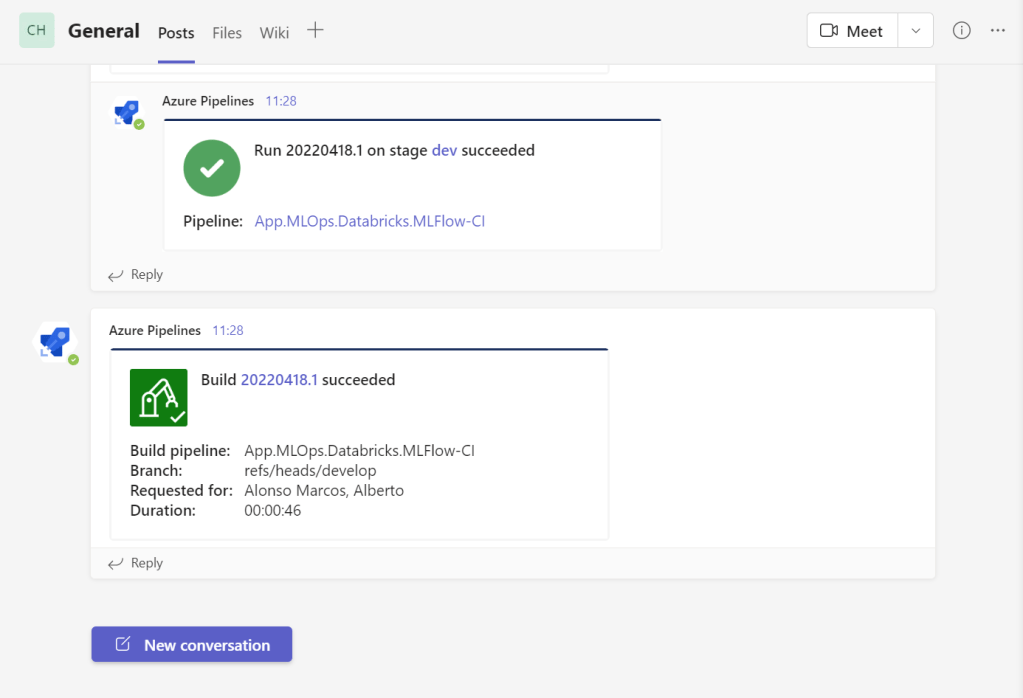The height and width of the screenshot is (698, 1023).
Task: Open build 20220418.1 link
Action: pyautogui.click(x=279, y=380)
